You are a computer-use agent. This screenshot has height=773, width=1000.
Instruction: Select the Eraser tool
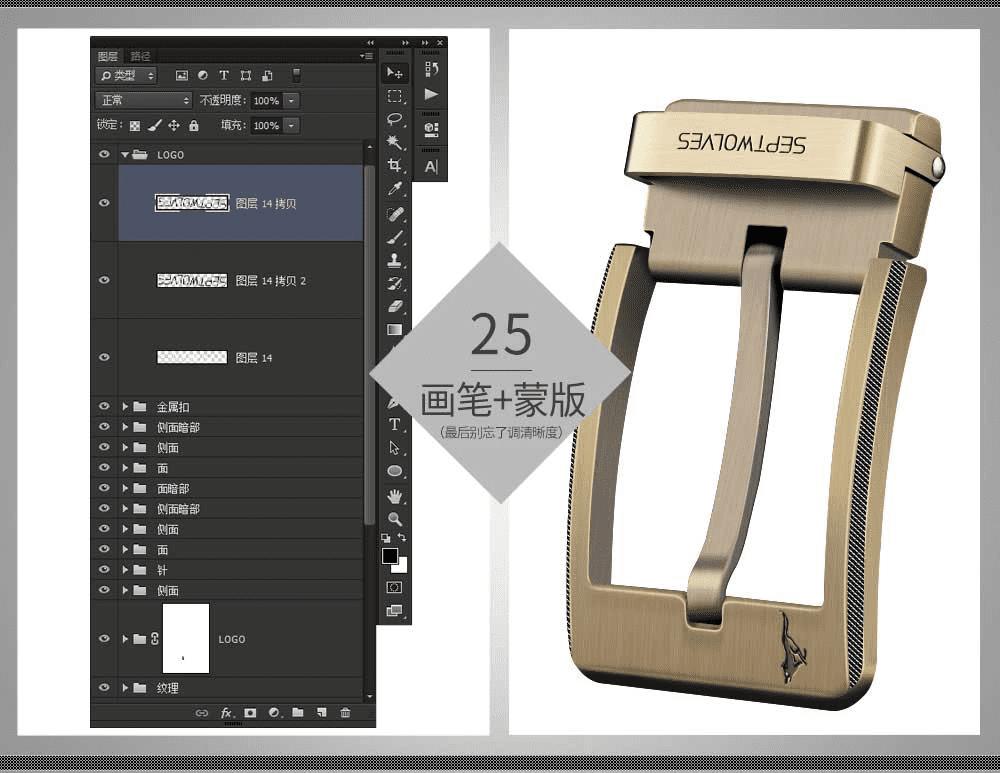pos(395,306)
